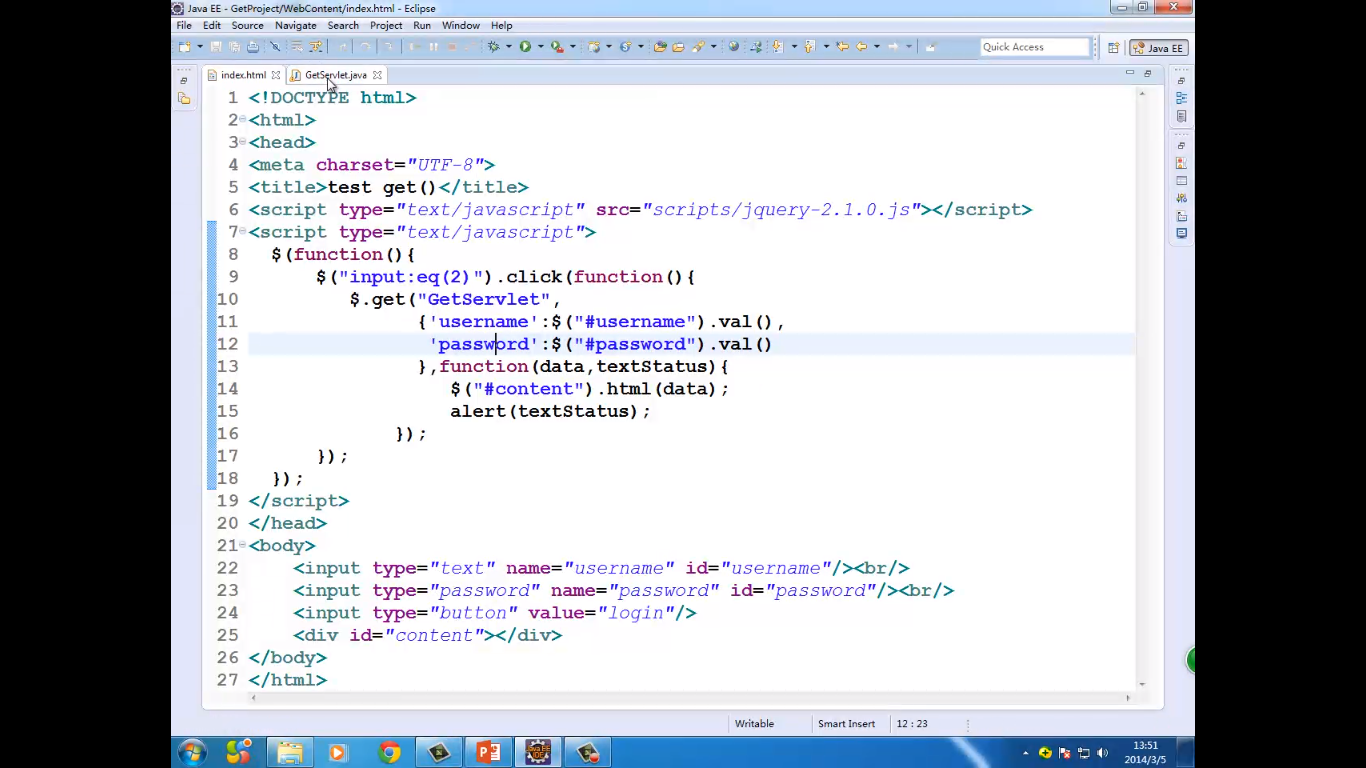
Task: Open the Next Annotation dropdown arrow
Action: (794, 47)
